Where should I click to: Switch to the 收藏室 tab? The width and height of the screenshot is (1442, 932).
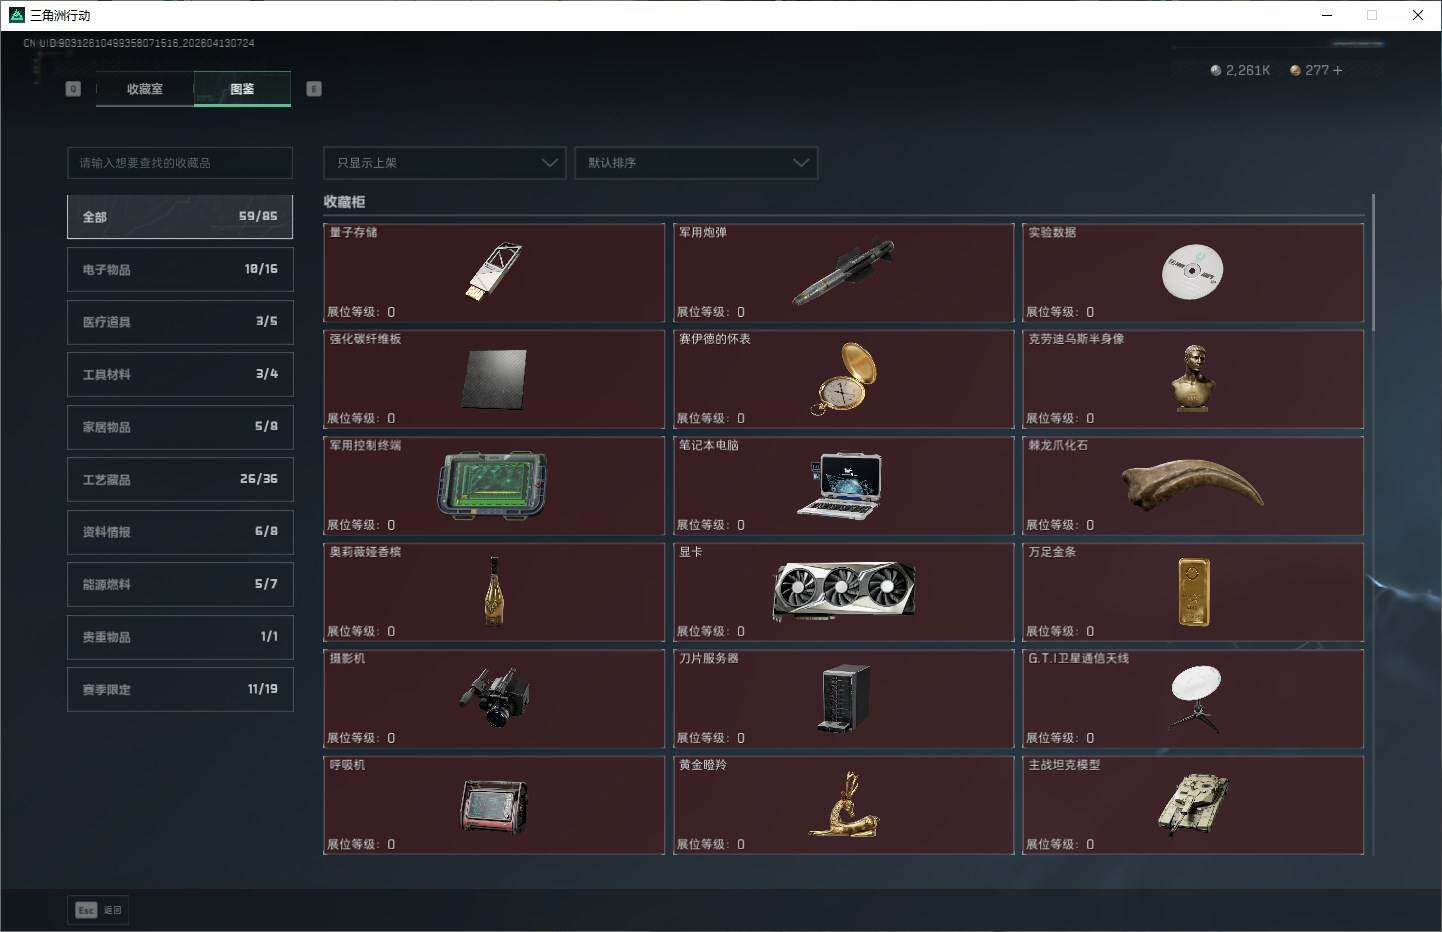(145, 89)
